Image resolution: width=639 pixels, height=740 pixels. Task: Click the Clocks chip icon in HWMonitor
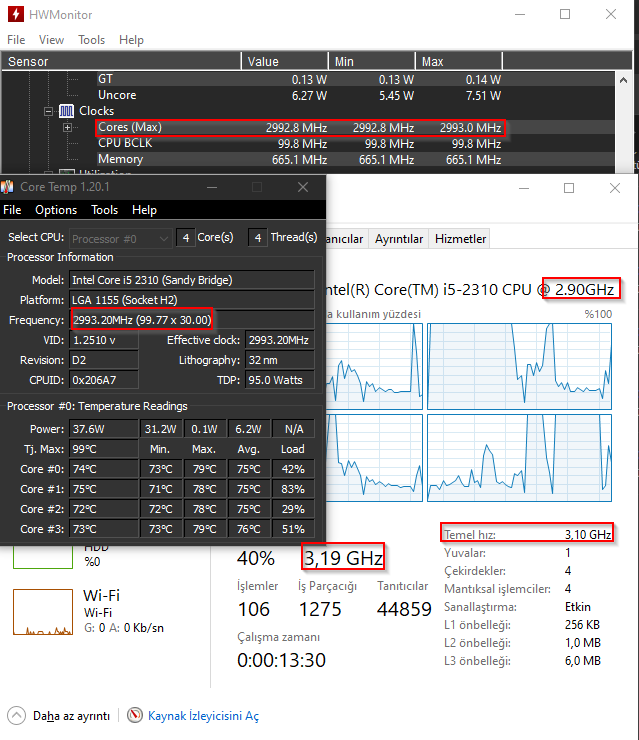pyautogui.click(x=67, y=111)
